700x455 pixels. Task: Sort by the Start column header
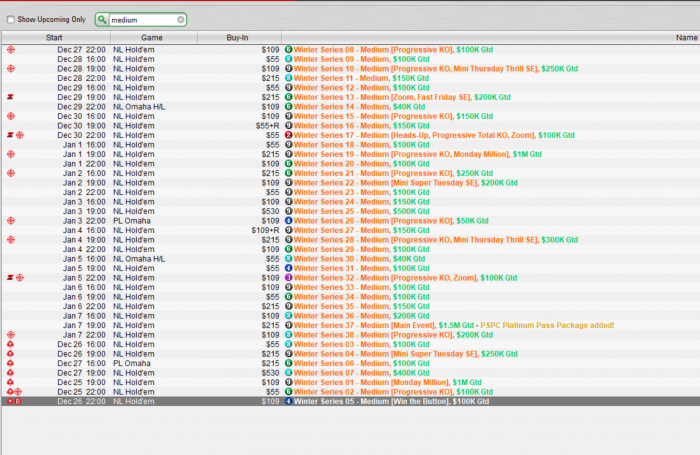(54, 38)
